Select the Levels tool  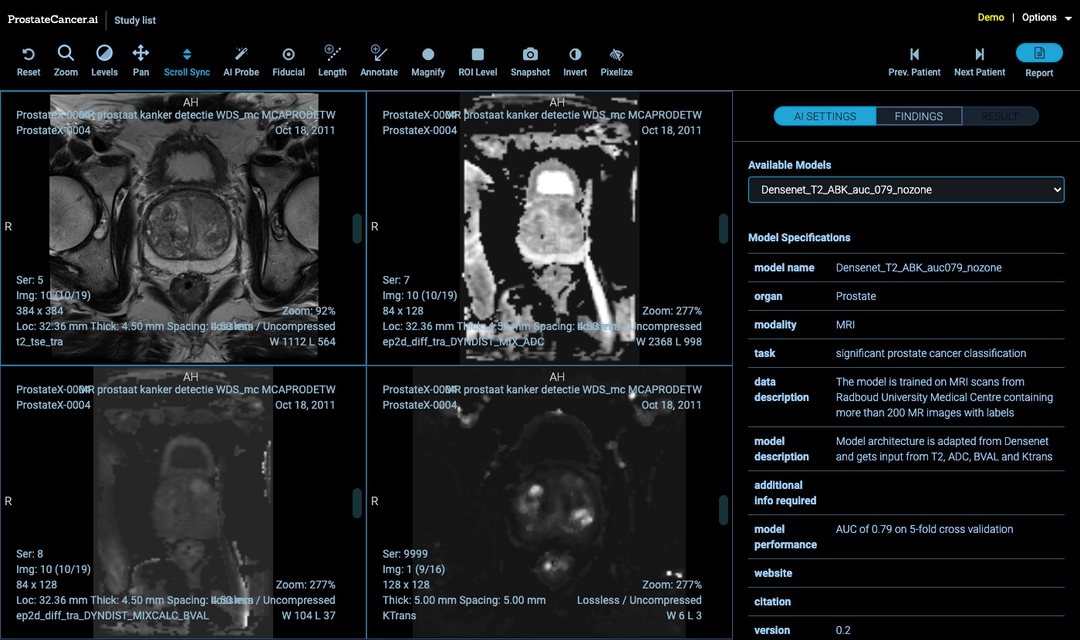(104, 54)
